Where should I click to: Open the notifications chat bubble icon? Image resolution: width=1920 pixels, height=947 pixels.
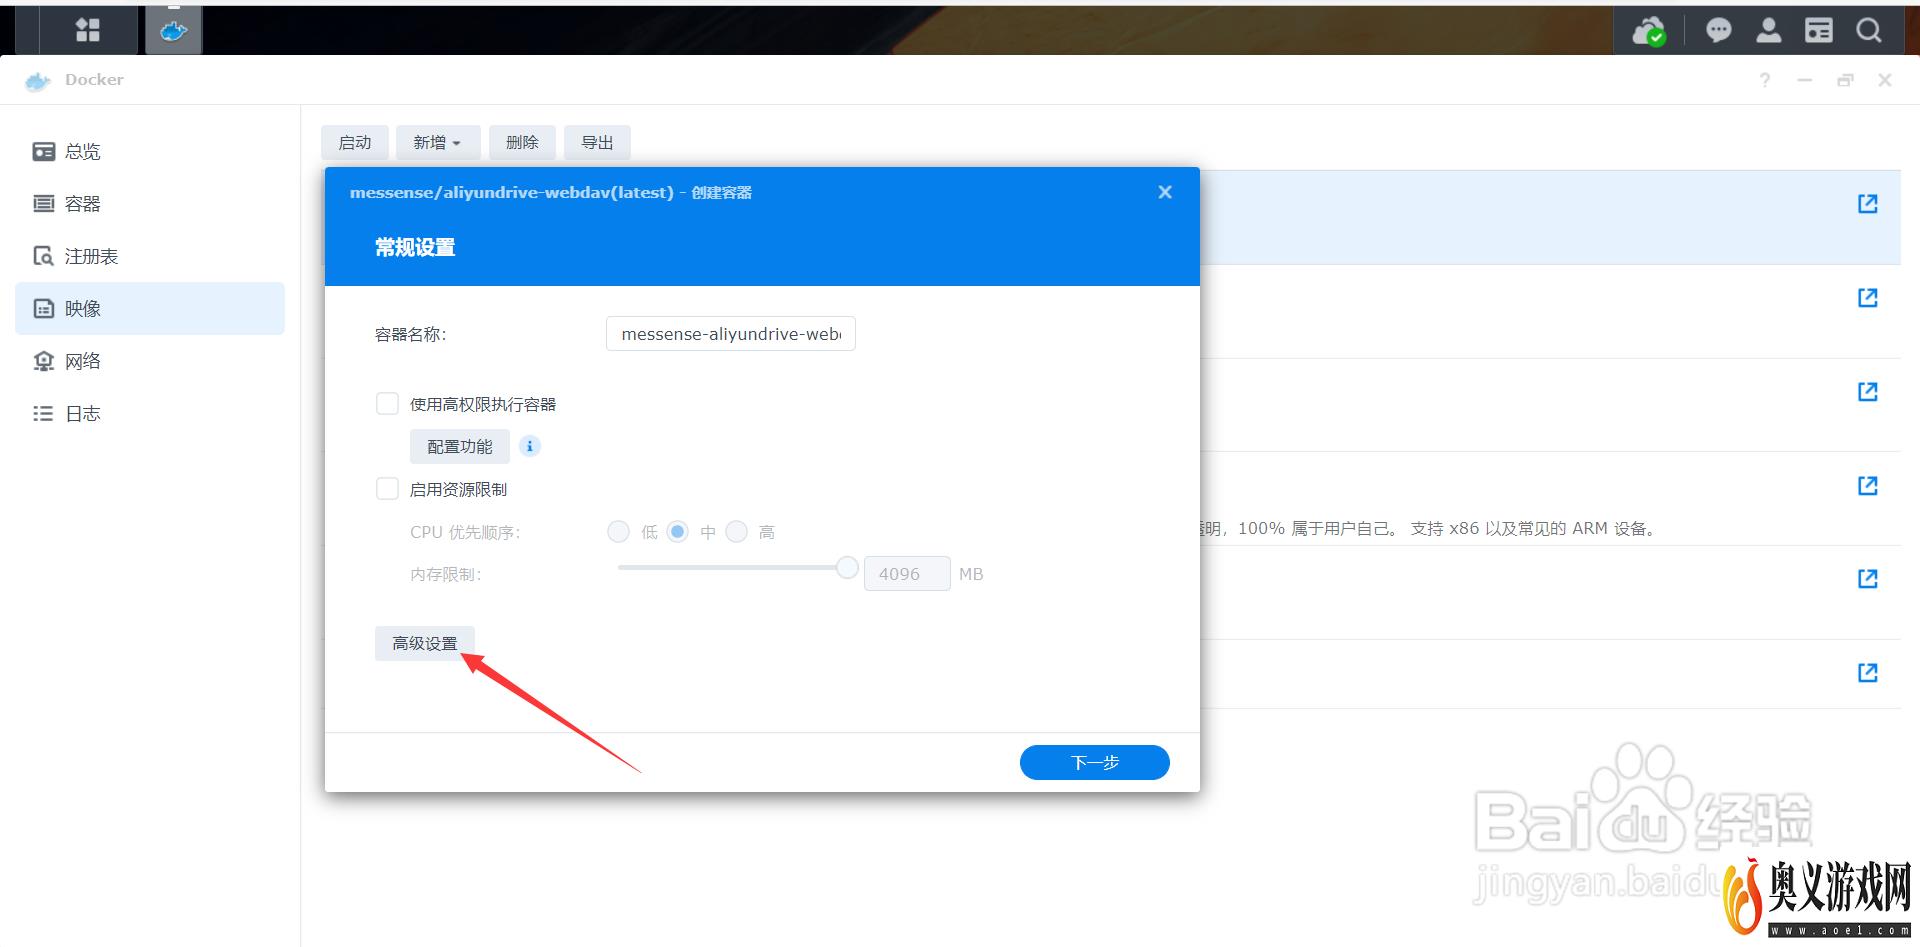tap(1718, 31)
